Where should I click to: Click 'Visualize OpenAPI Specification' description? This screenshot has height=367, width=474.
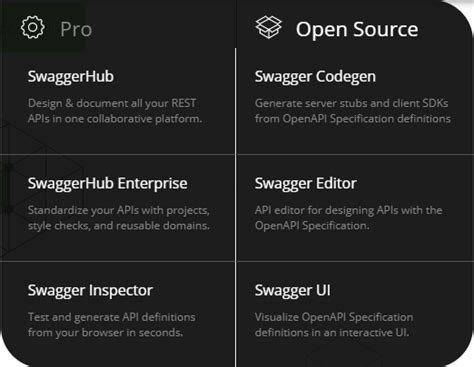pyautogui.click(x=334, y=317)
